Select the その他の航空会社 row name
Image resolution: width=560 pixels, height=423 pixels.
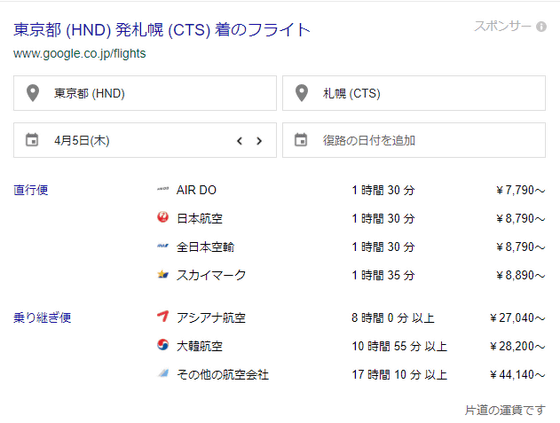click(222, 375)
